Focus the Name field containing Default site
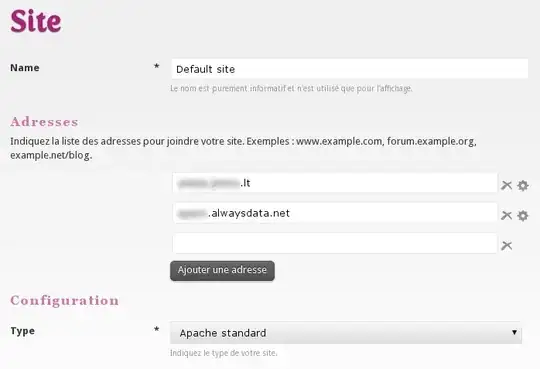540x369 pixels. coord(350,69)
